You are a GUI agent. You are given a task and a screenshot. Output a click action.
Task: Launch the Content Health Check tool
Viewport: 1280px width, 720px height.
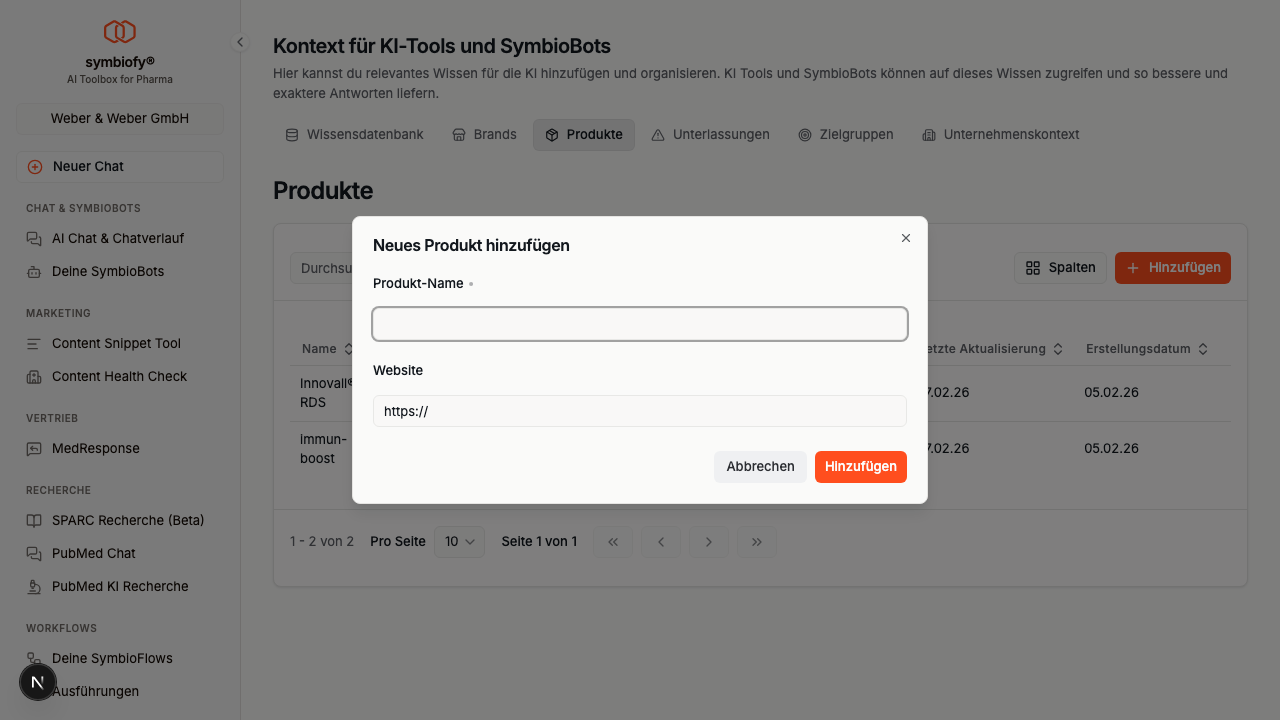pos(120,376)
